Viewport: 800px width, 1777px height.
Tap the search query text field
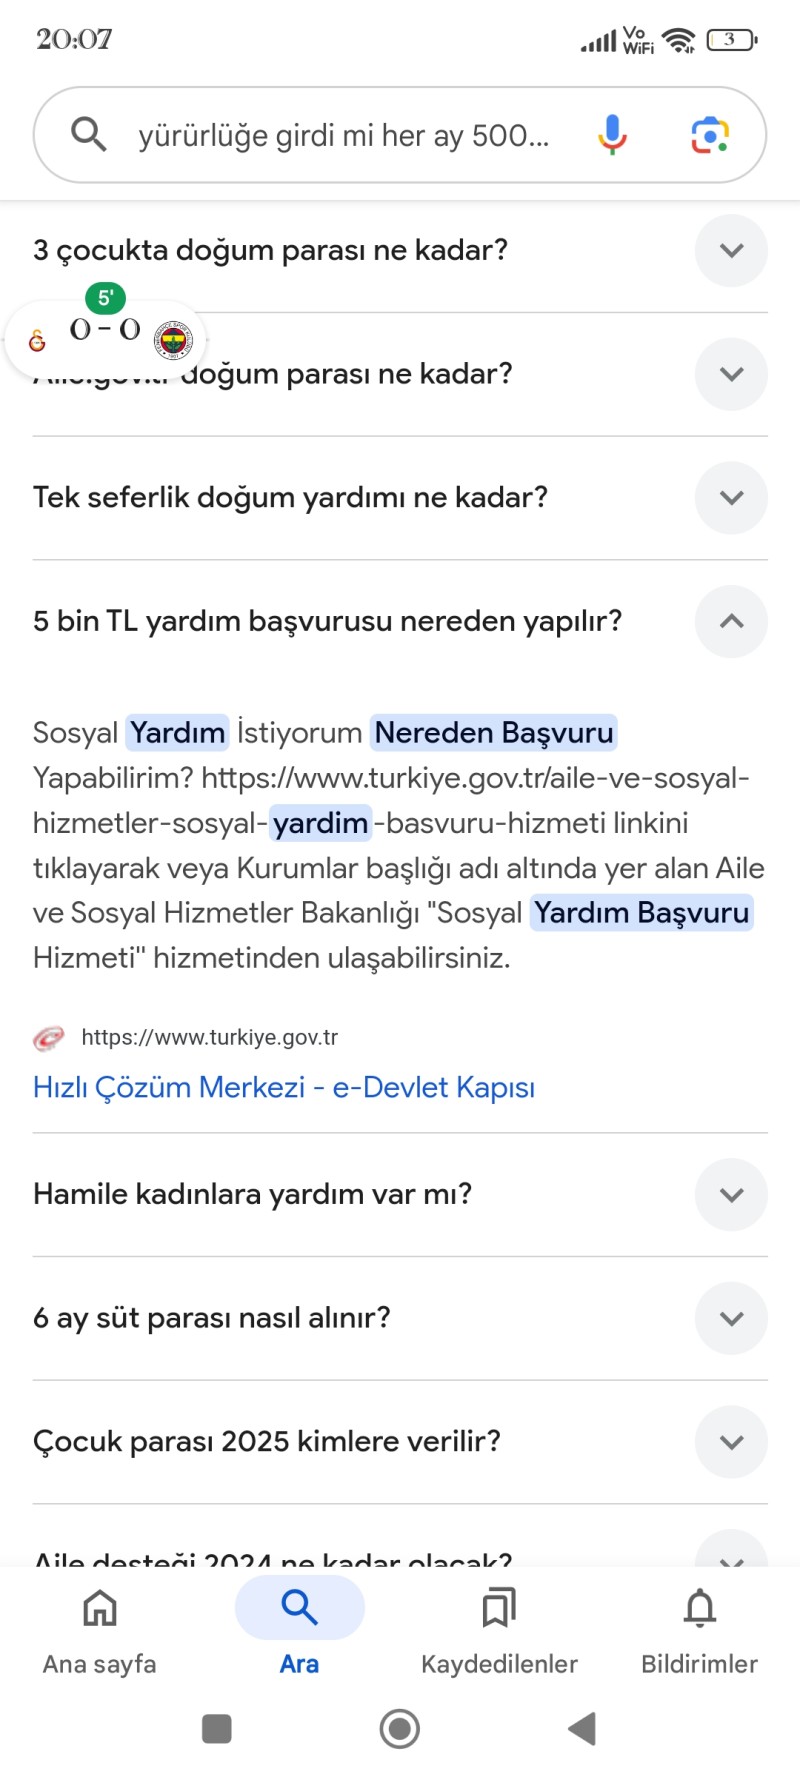click(x=344, y=135)
